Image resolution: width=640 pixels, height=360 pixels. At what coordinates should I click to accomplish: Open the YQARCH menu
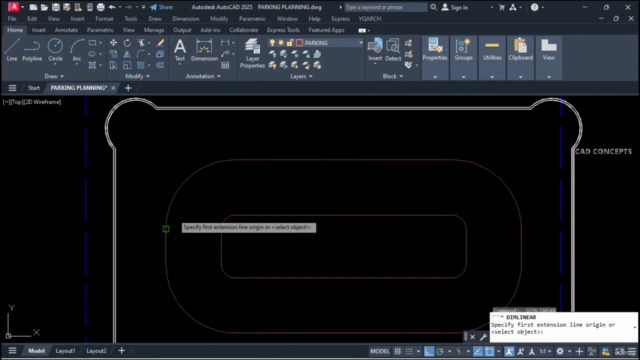370,19
